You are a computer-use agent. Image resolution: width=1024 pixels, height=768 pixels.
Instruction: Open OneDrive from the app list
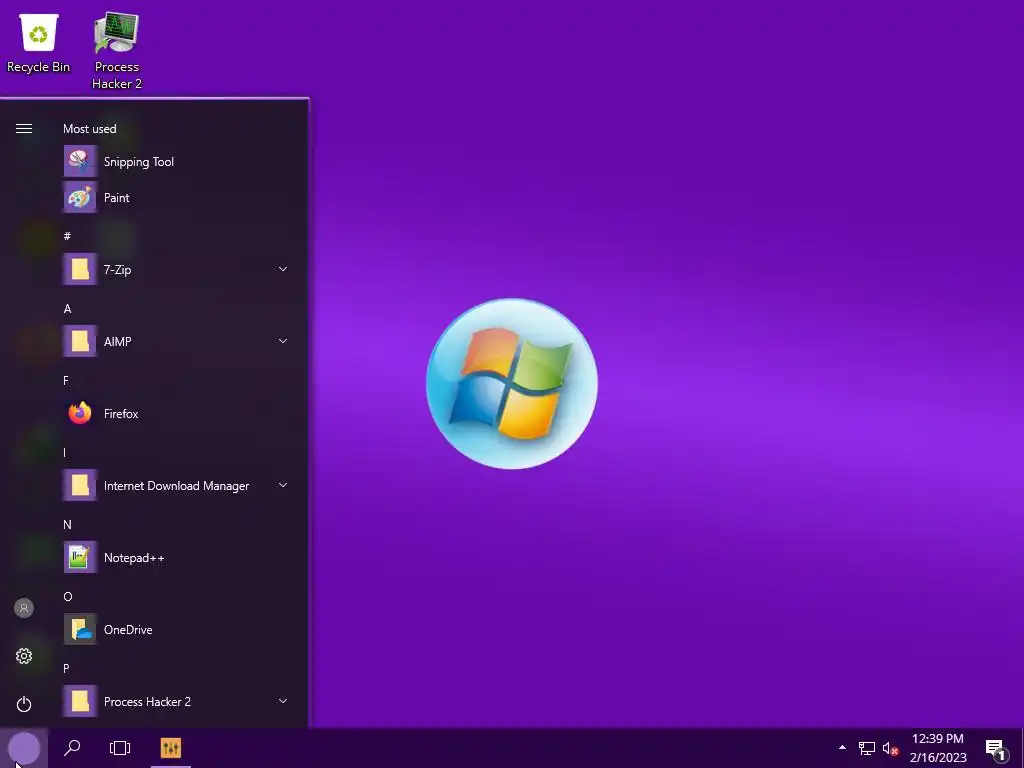point(176,630)
